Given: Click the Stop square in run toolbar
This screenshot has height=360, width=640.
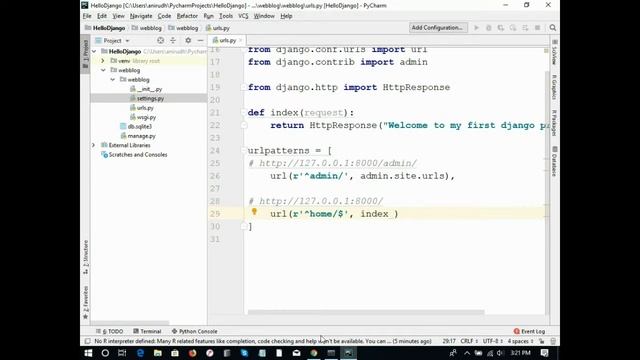Looking at the screenshot, I should [x=538, y=28].
